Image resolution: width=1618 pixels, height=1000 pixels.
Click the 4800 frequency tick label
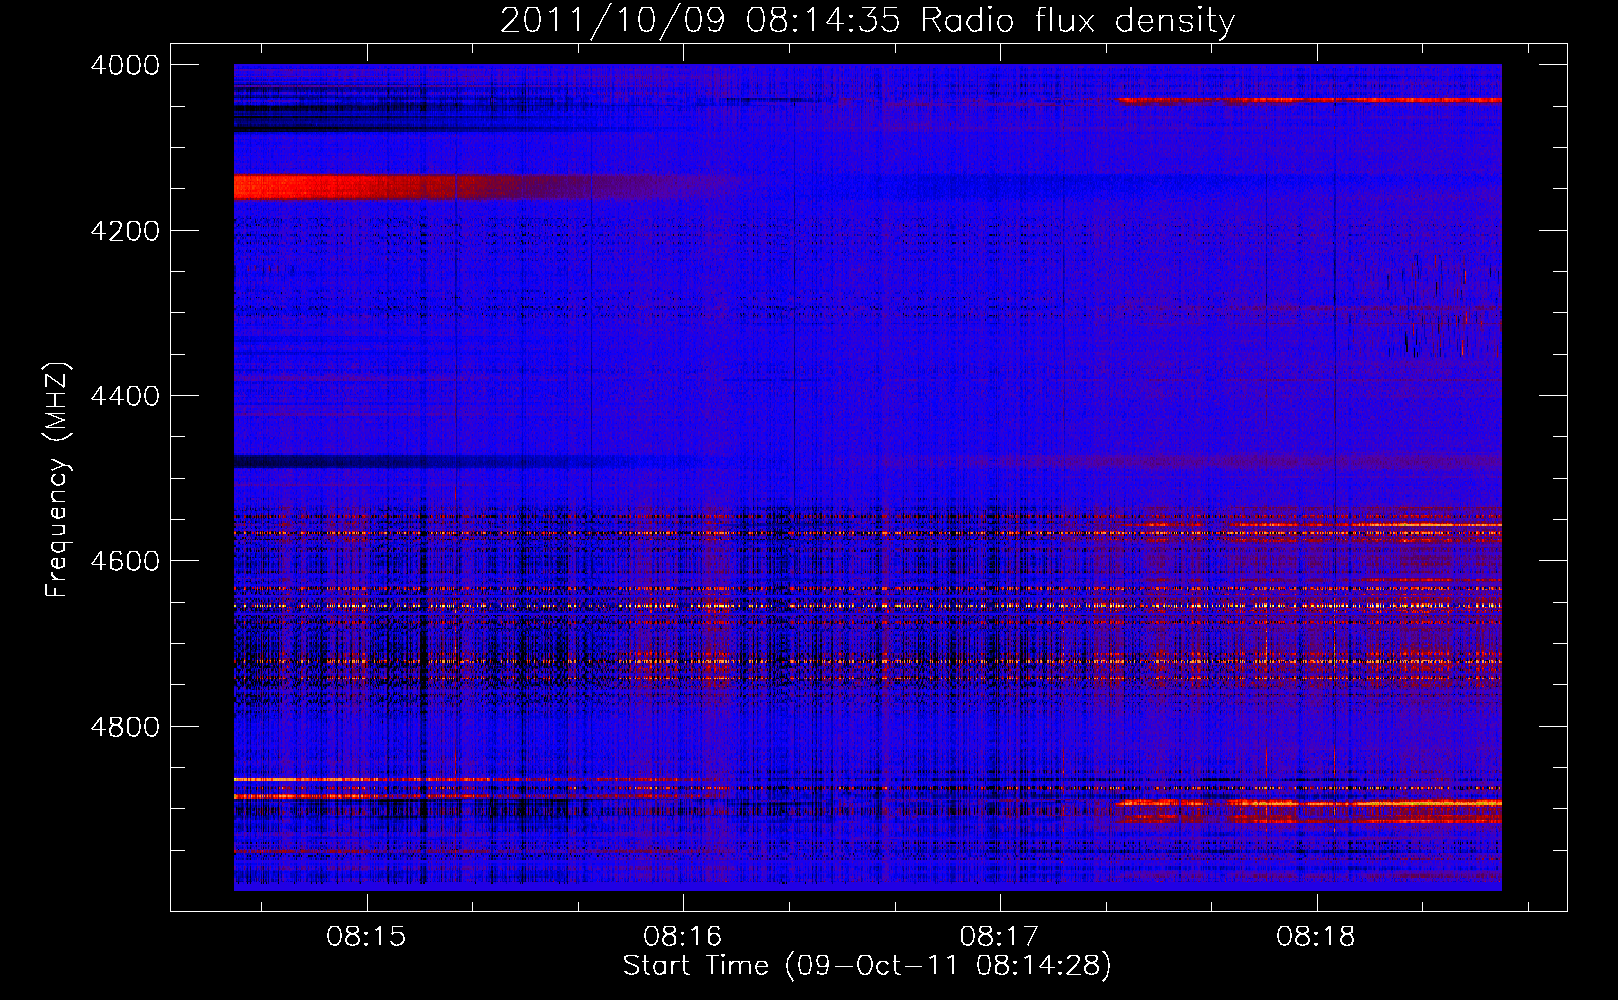125,726
